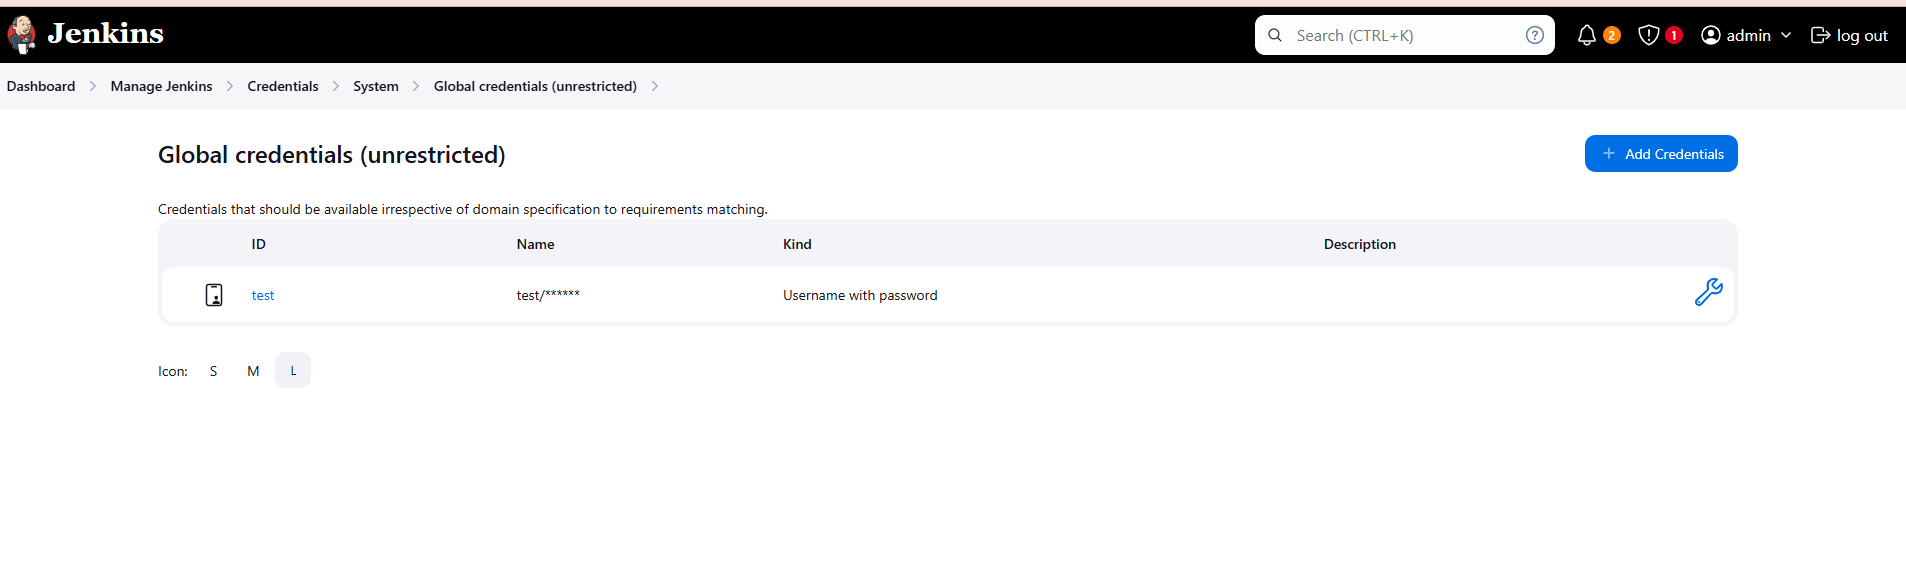Open the notifications bell icon
The height and width of the screenshot is (585, 1906).
point(1586,36)
